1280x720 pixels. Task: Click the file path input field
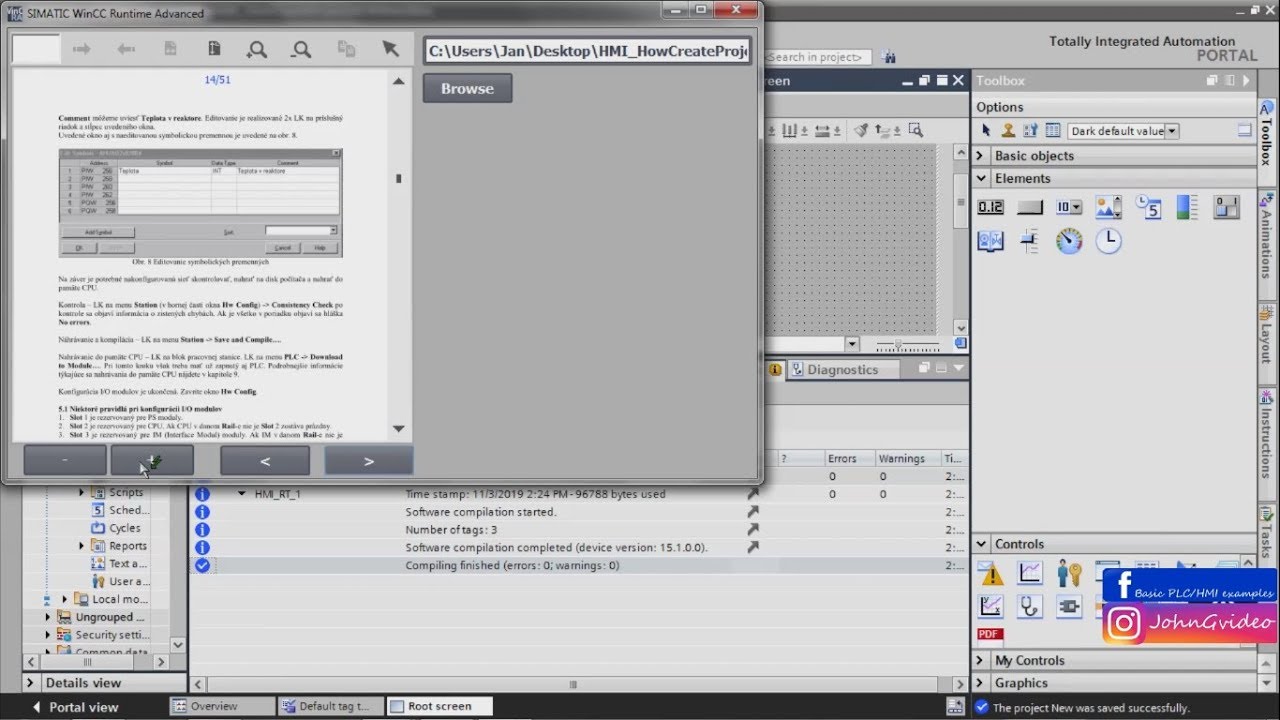(587, 51)
